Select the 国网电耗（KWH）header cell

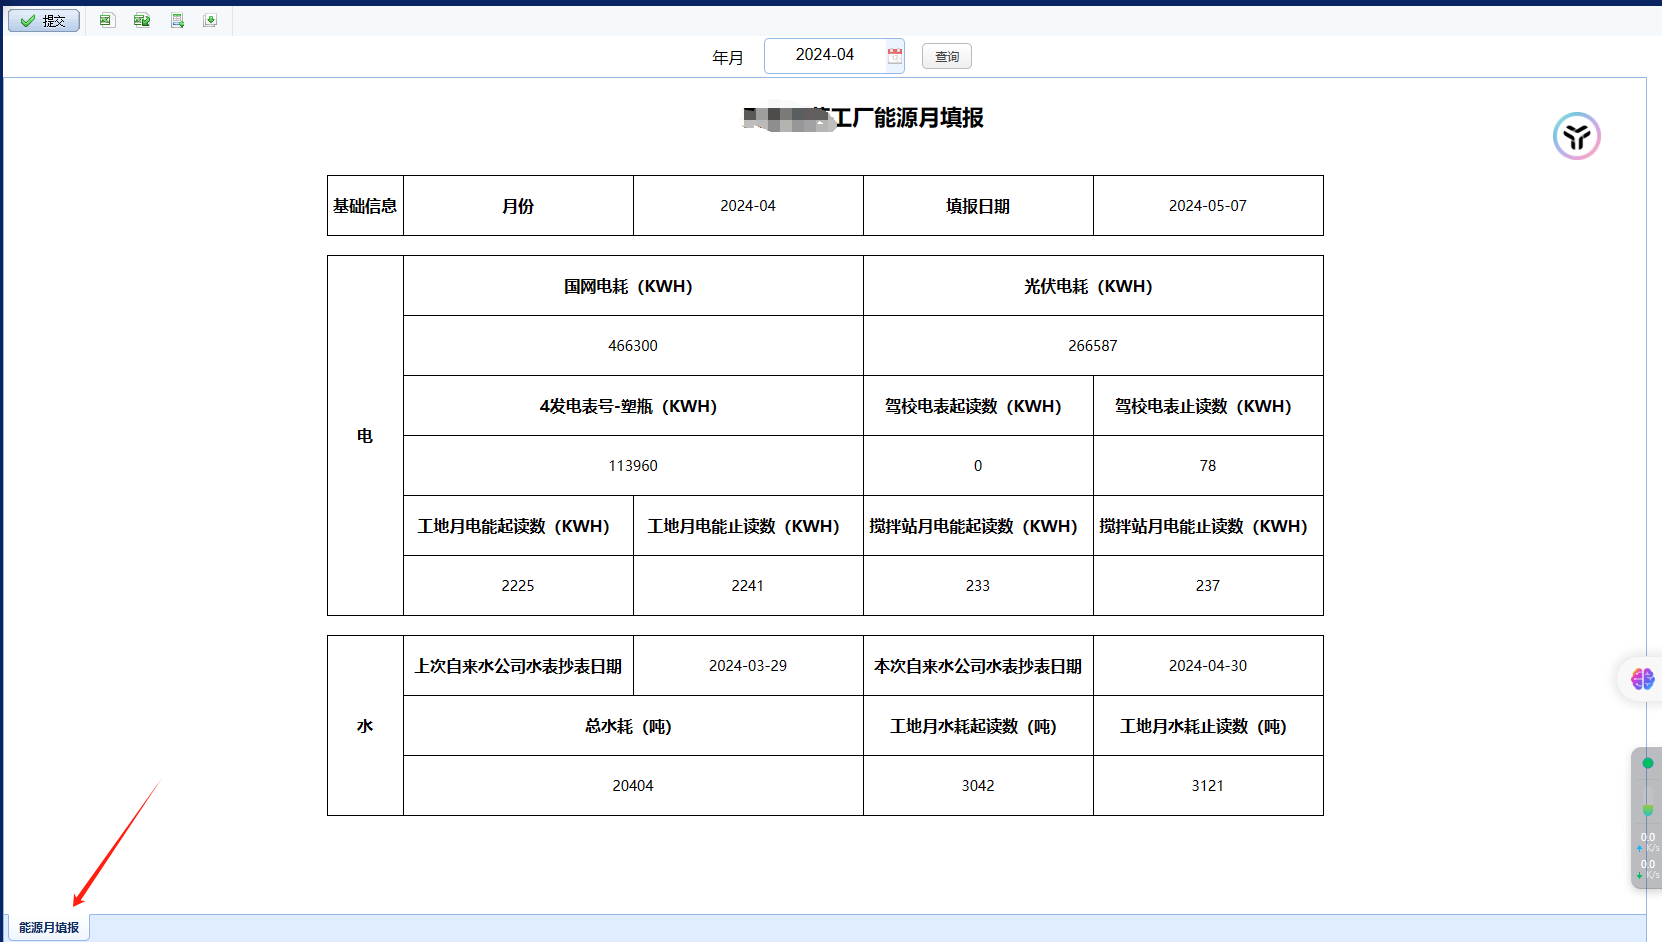click(633, 286)
